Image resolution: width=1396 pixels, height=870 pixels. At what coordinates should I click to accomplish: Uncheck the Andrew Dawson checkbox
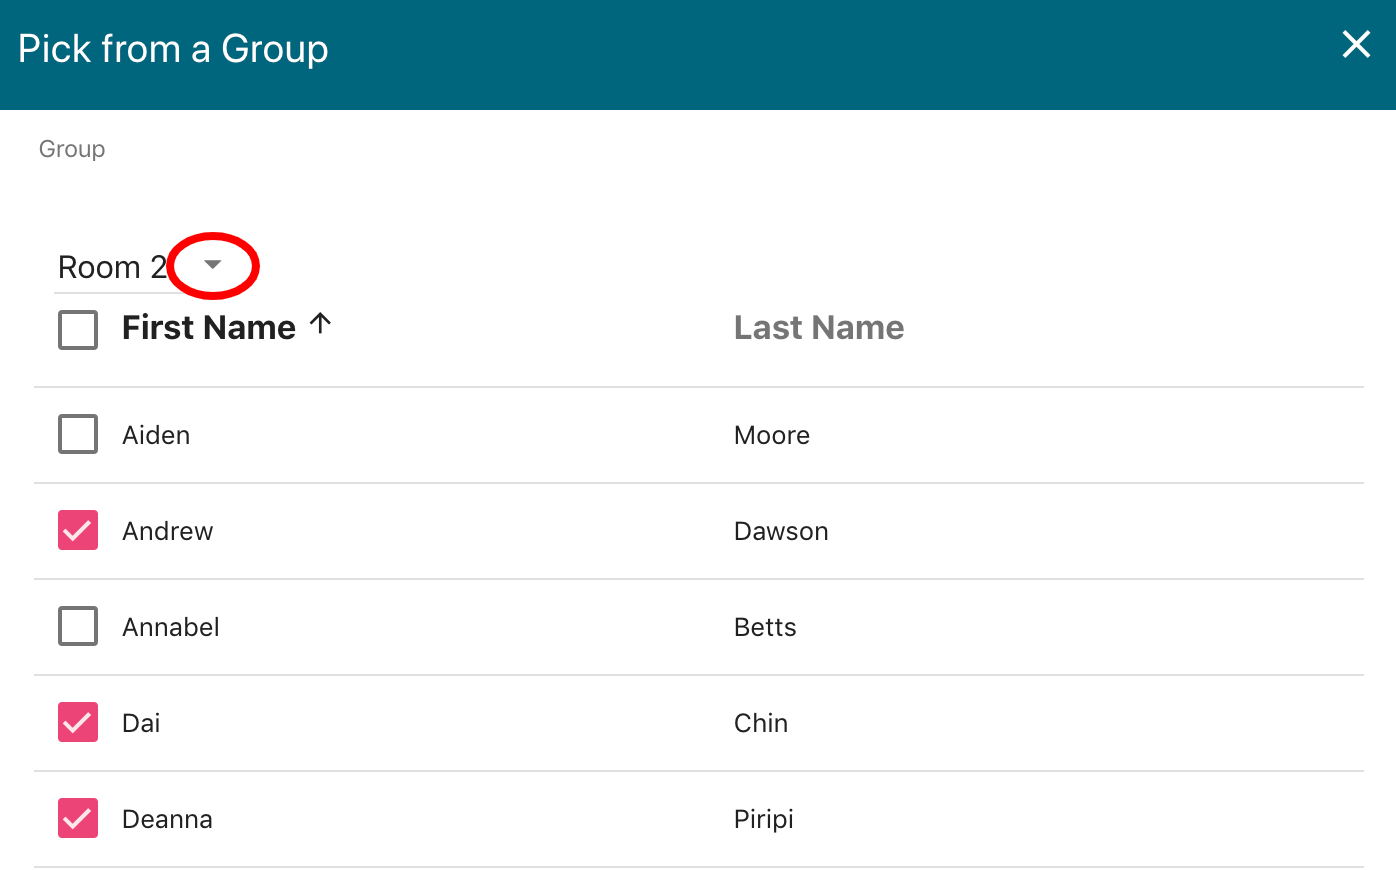(x=78, y=530)
